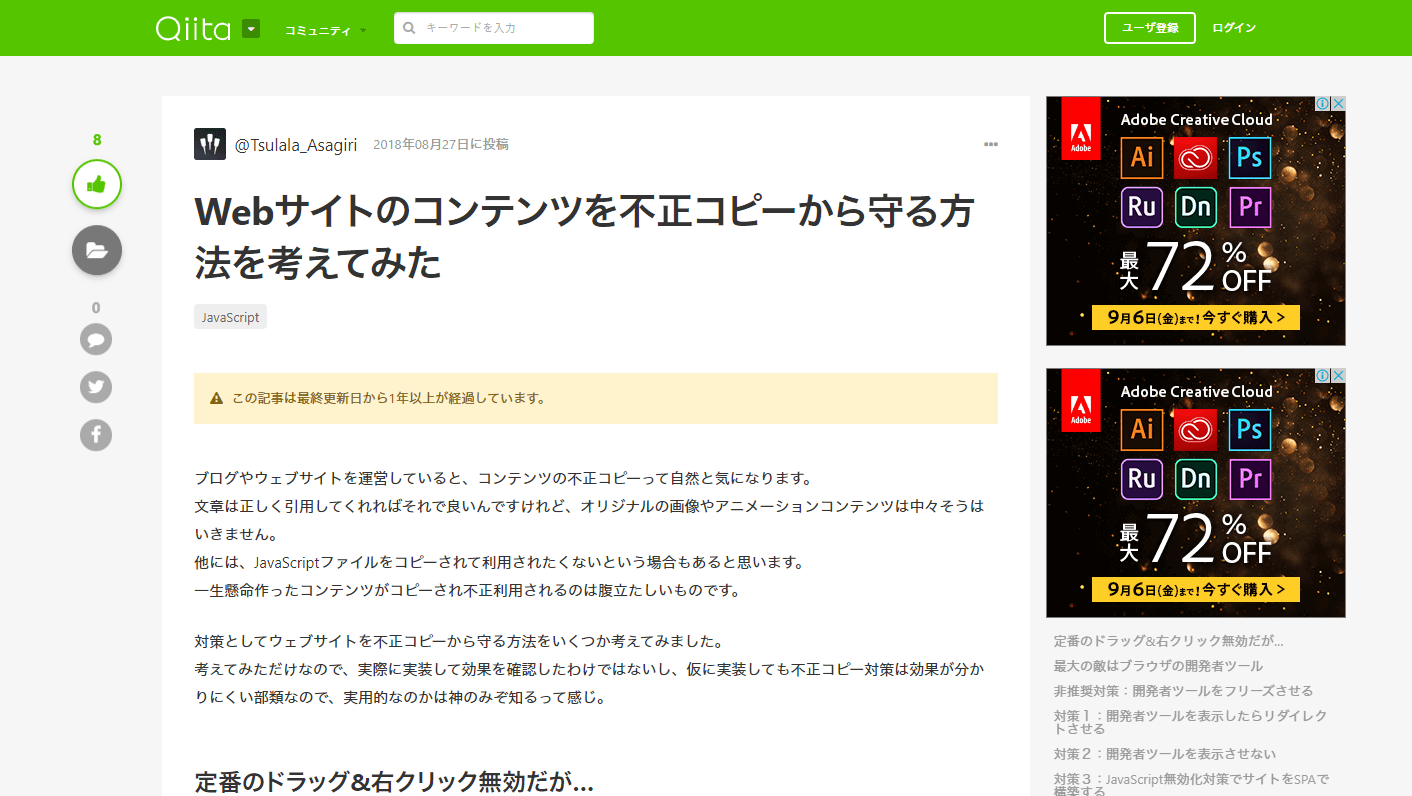Click the Ps icon in the second ad
Screen dimensions: 1412x796
coord(1249,429)
